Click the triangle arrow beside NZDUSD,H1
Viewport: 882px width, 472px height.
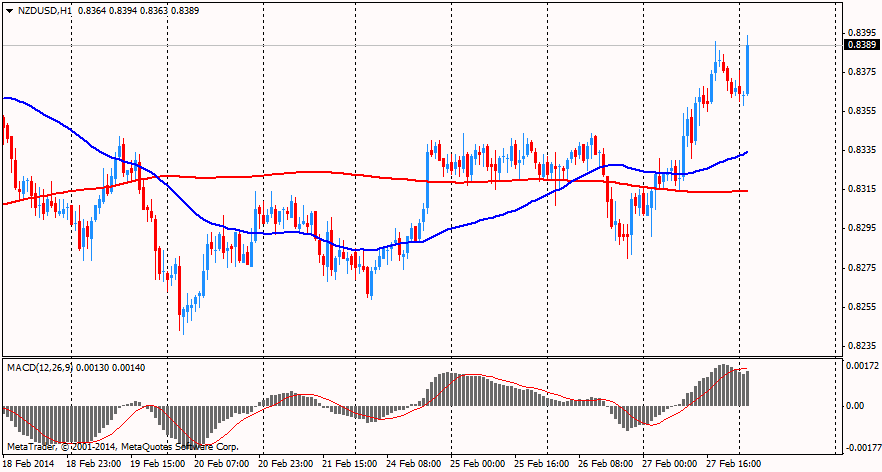tap(9, 10)
